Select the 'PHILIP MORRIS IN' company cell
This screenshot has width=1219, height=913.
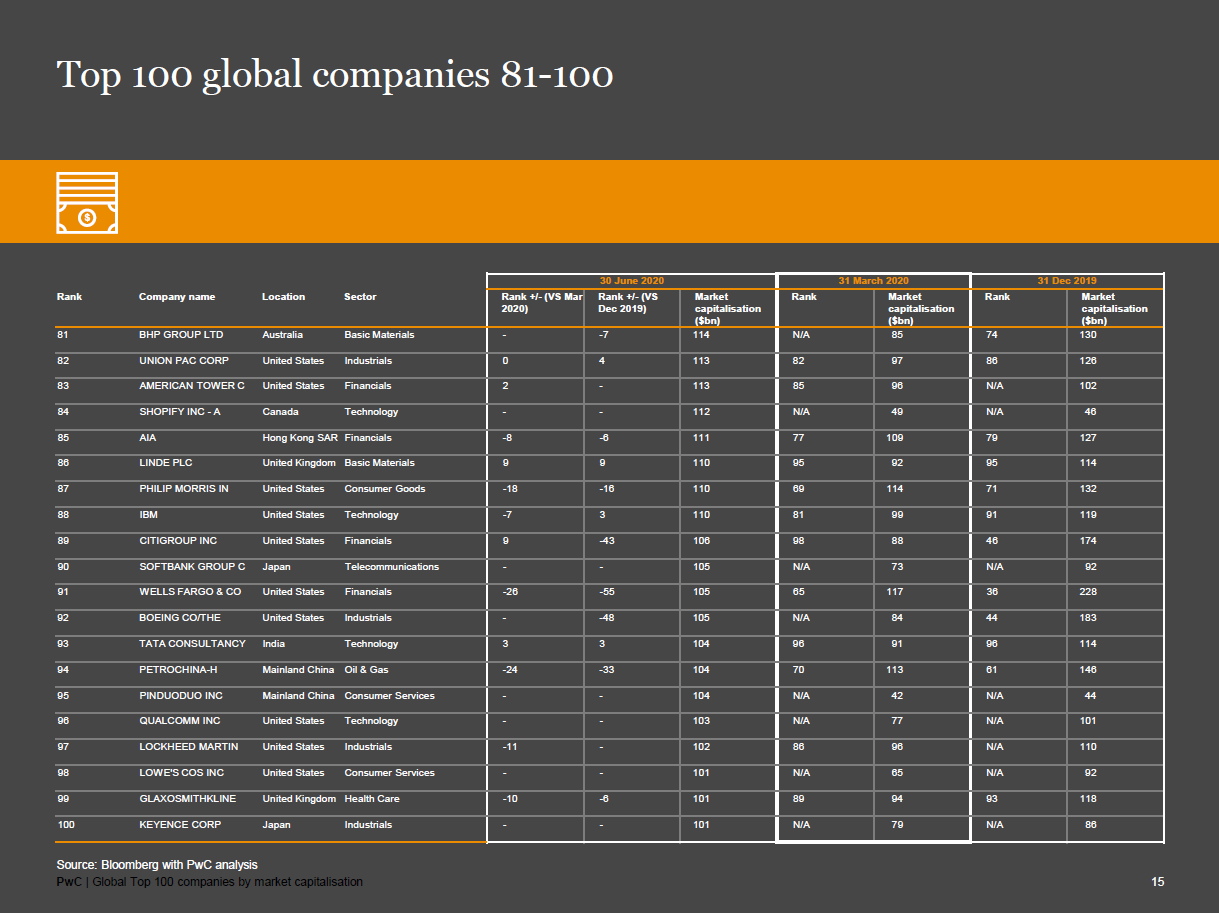coord(184,489)
